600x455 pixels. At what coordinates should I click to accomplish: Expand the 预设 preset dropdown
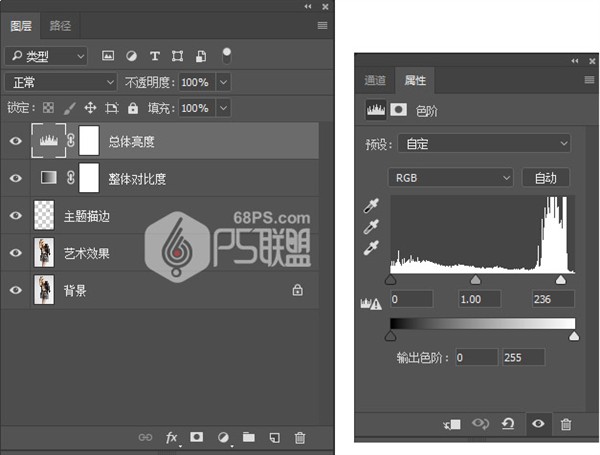tap(483, 144)
